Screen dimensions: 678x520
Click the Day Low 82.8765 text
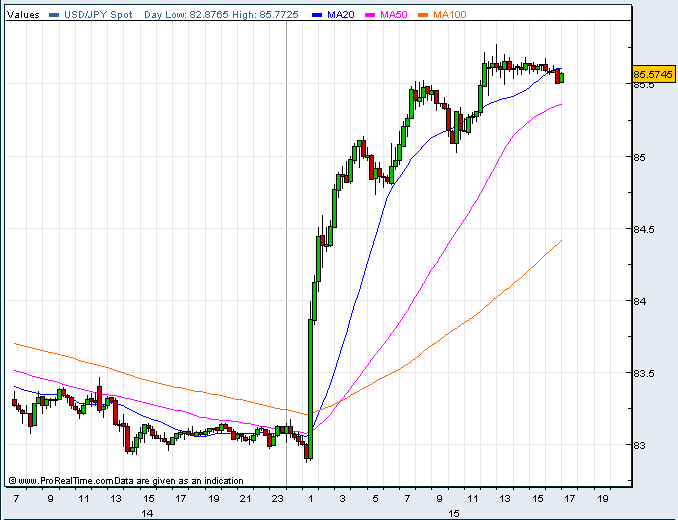coord(186,15)
